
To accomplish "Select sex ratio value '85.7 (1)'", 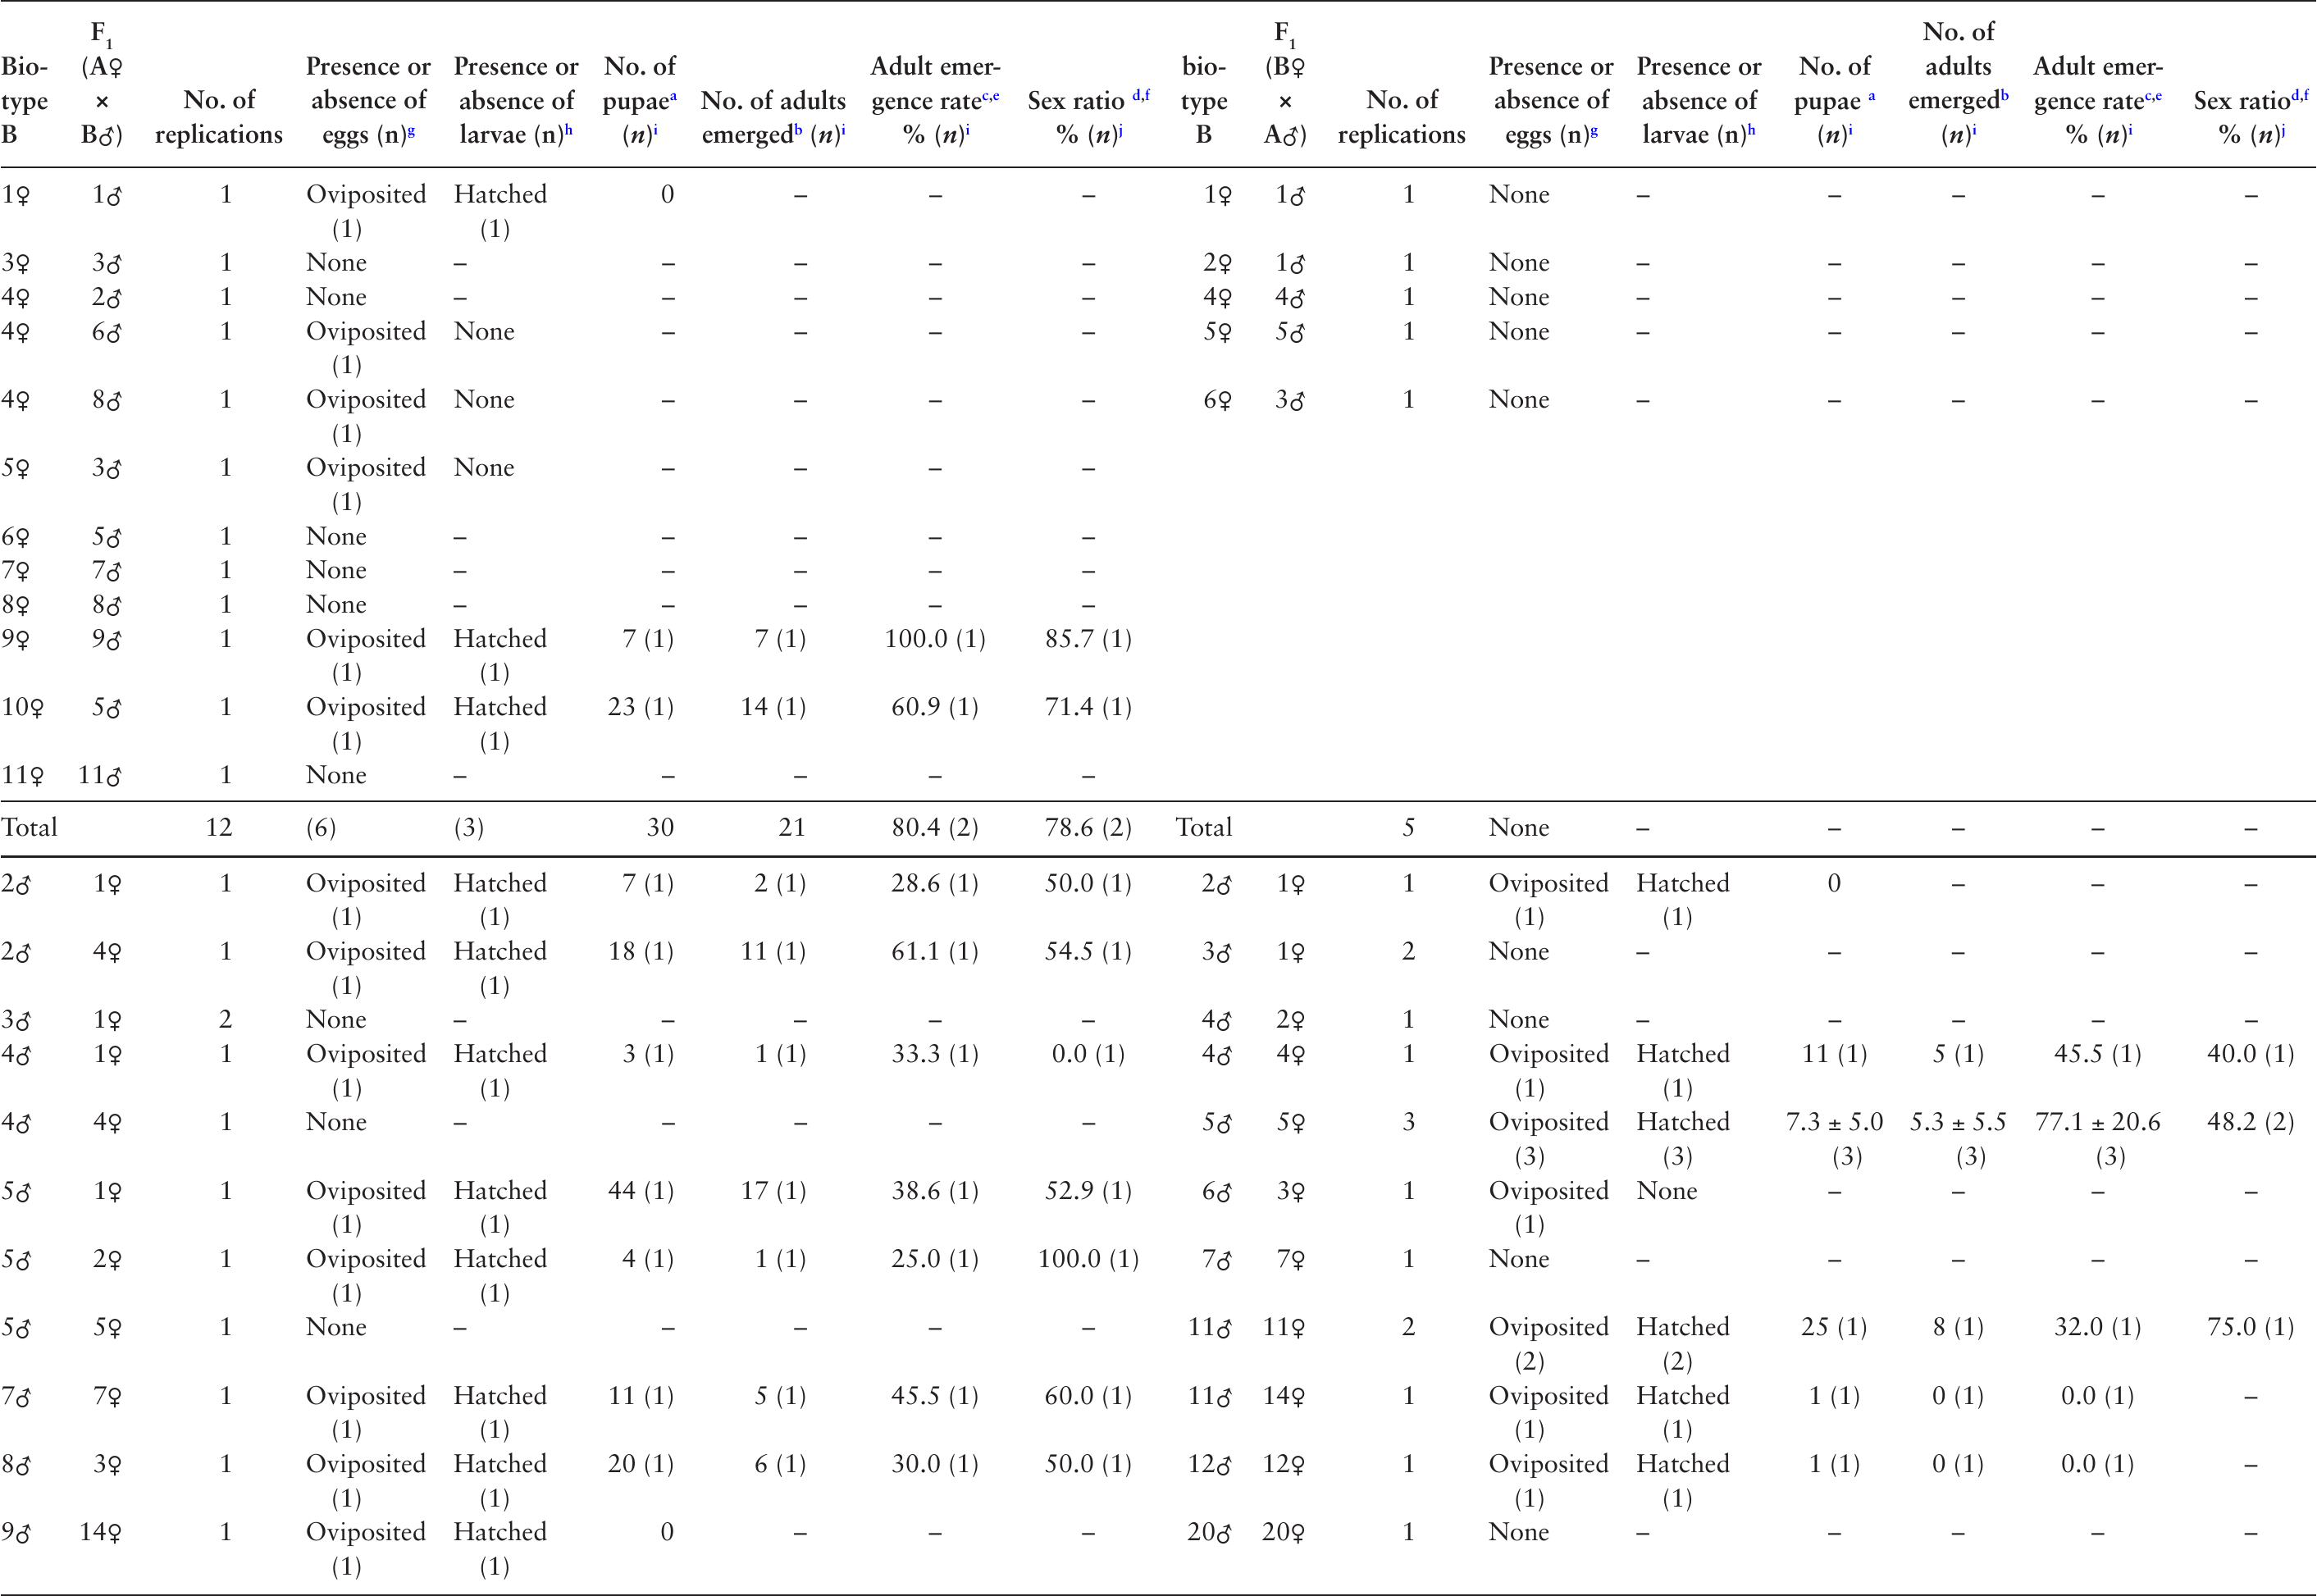I will [1088, 639].
